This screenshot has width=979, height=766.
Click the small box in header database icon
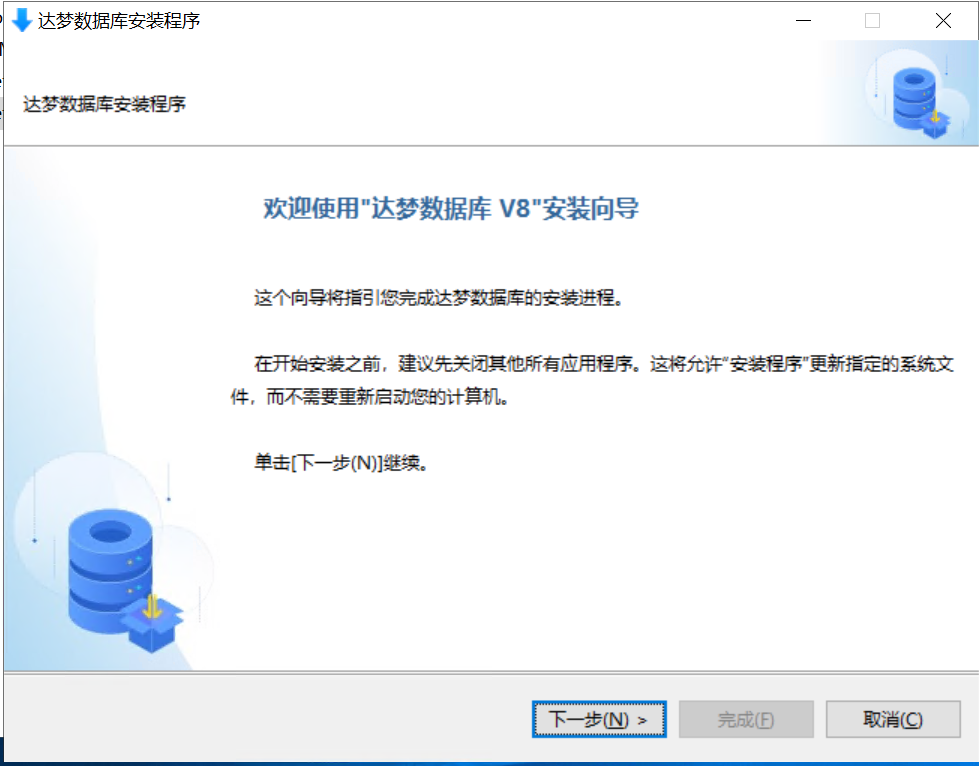(935, 124)
